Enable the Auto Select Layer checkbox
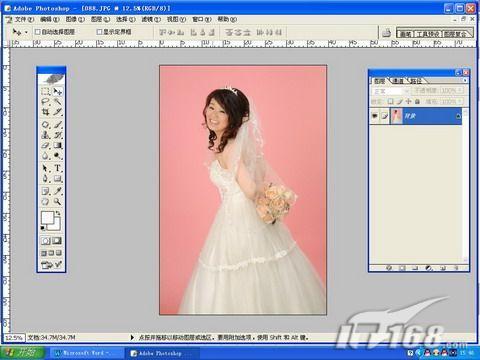The width and height of the screenshot is (480, 360). pyautogui.click(x=38, y=32)
